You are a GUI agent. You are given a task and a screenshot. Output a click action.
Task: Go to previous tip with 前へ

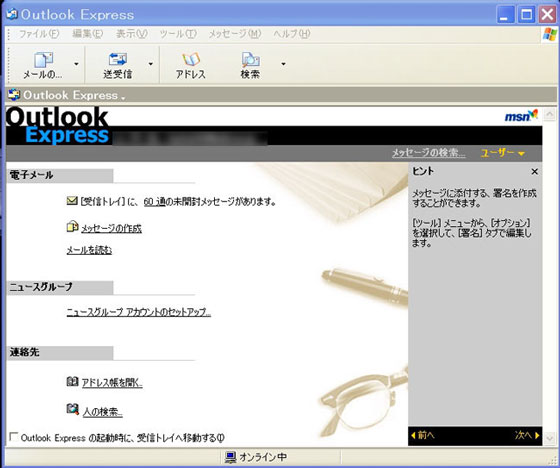423,435
